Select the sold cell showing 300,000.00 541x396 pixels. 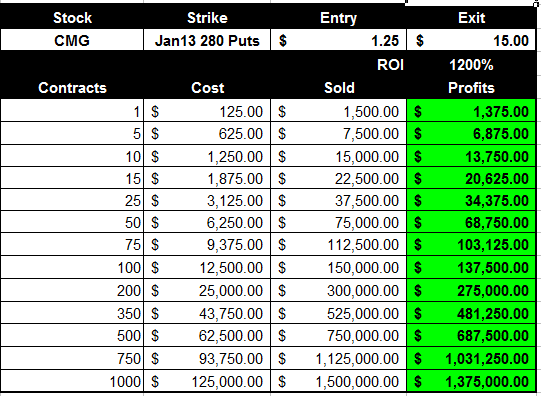338,290
